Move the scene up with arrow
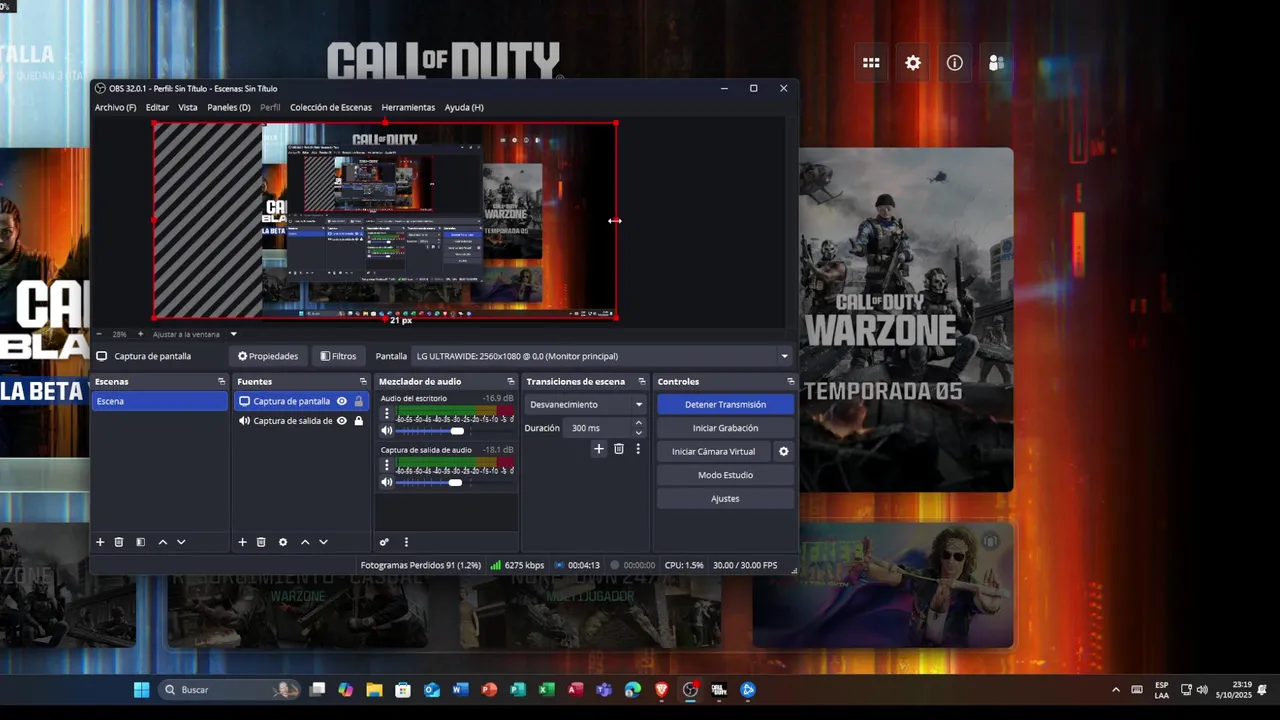 (163, 542)
